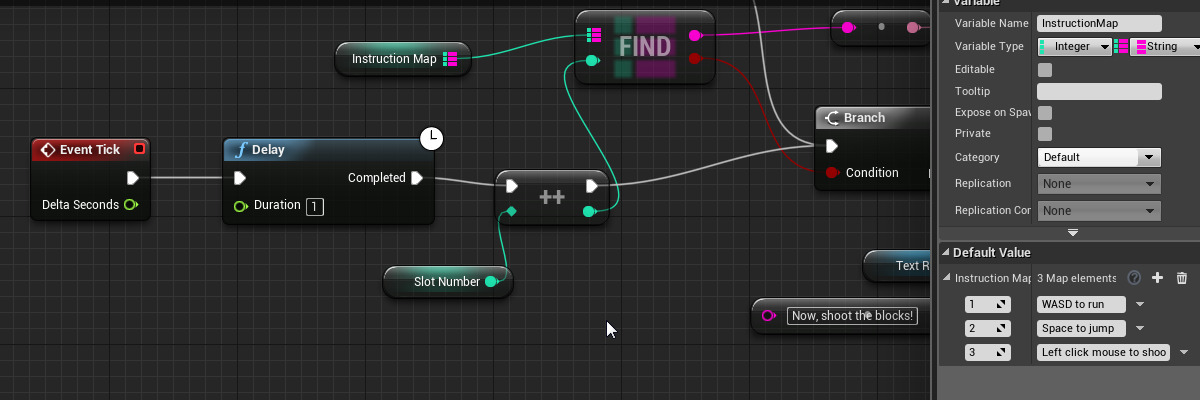Enable the Expose on Spawn checkbox

(x=1045, y=113)
